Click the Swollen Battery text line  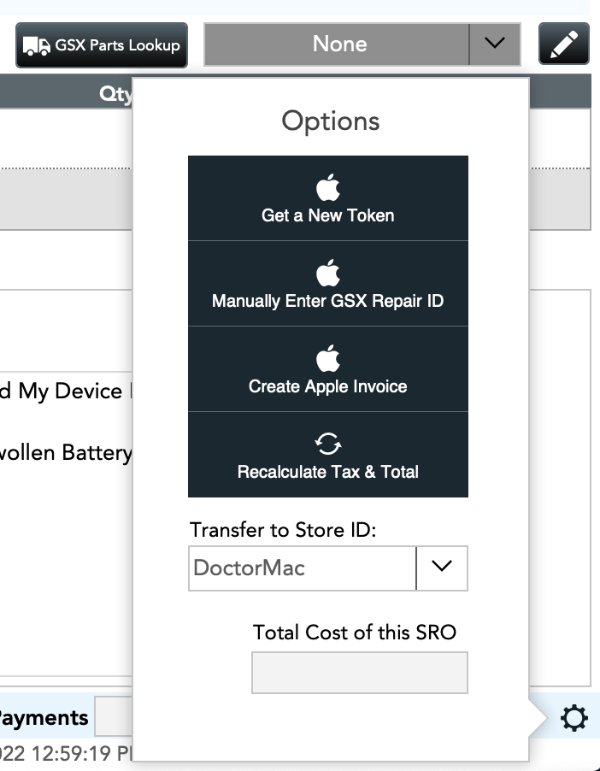pyautogui.click(x=66, y=453)
